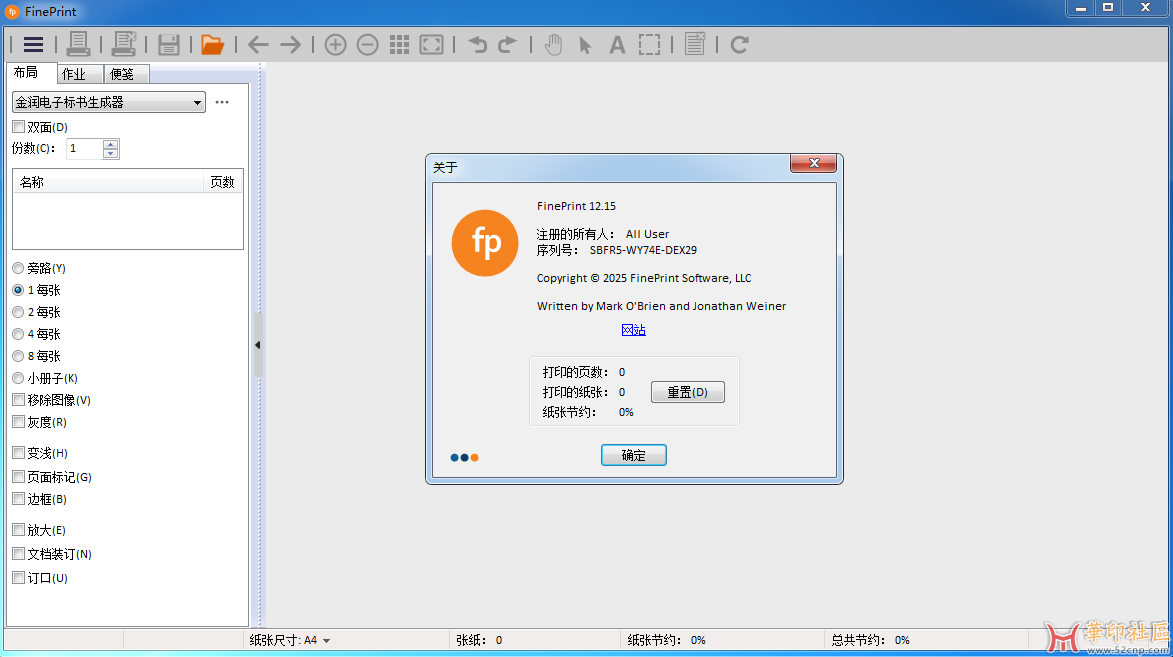Go to previous page with left arrow
The width and height of the screenshot is (1173, 657).
click(258, 45)
